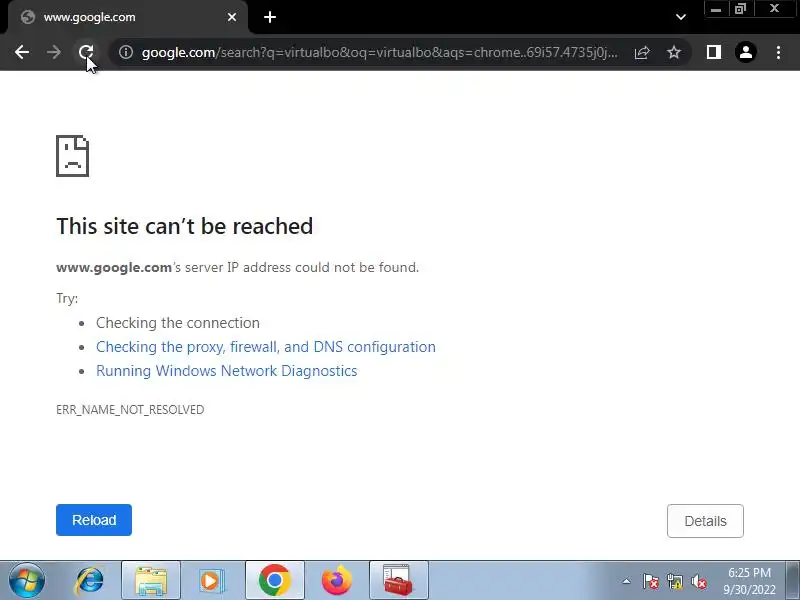
Task: Click the forward navigation arrow
Action: (x=54, y=52)
